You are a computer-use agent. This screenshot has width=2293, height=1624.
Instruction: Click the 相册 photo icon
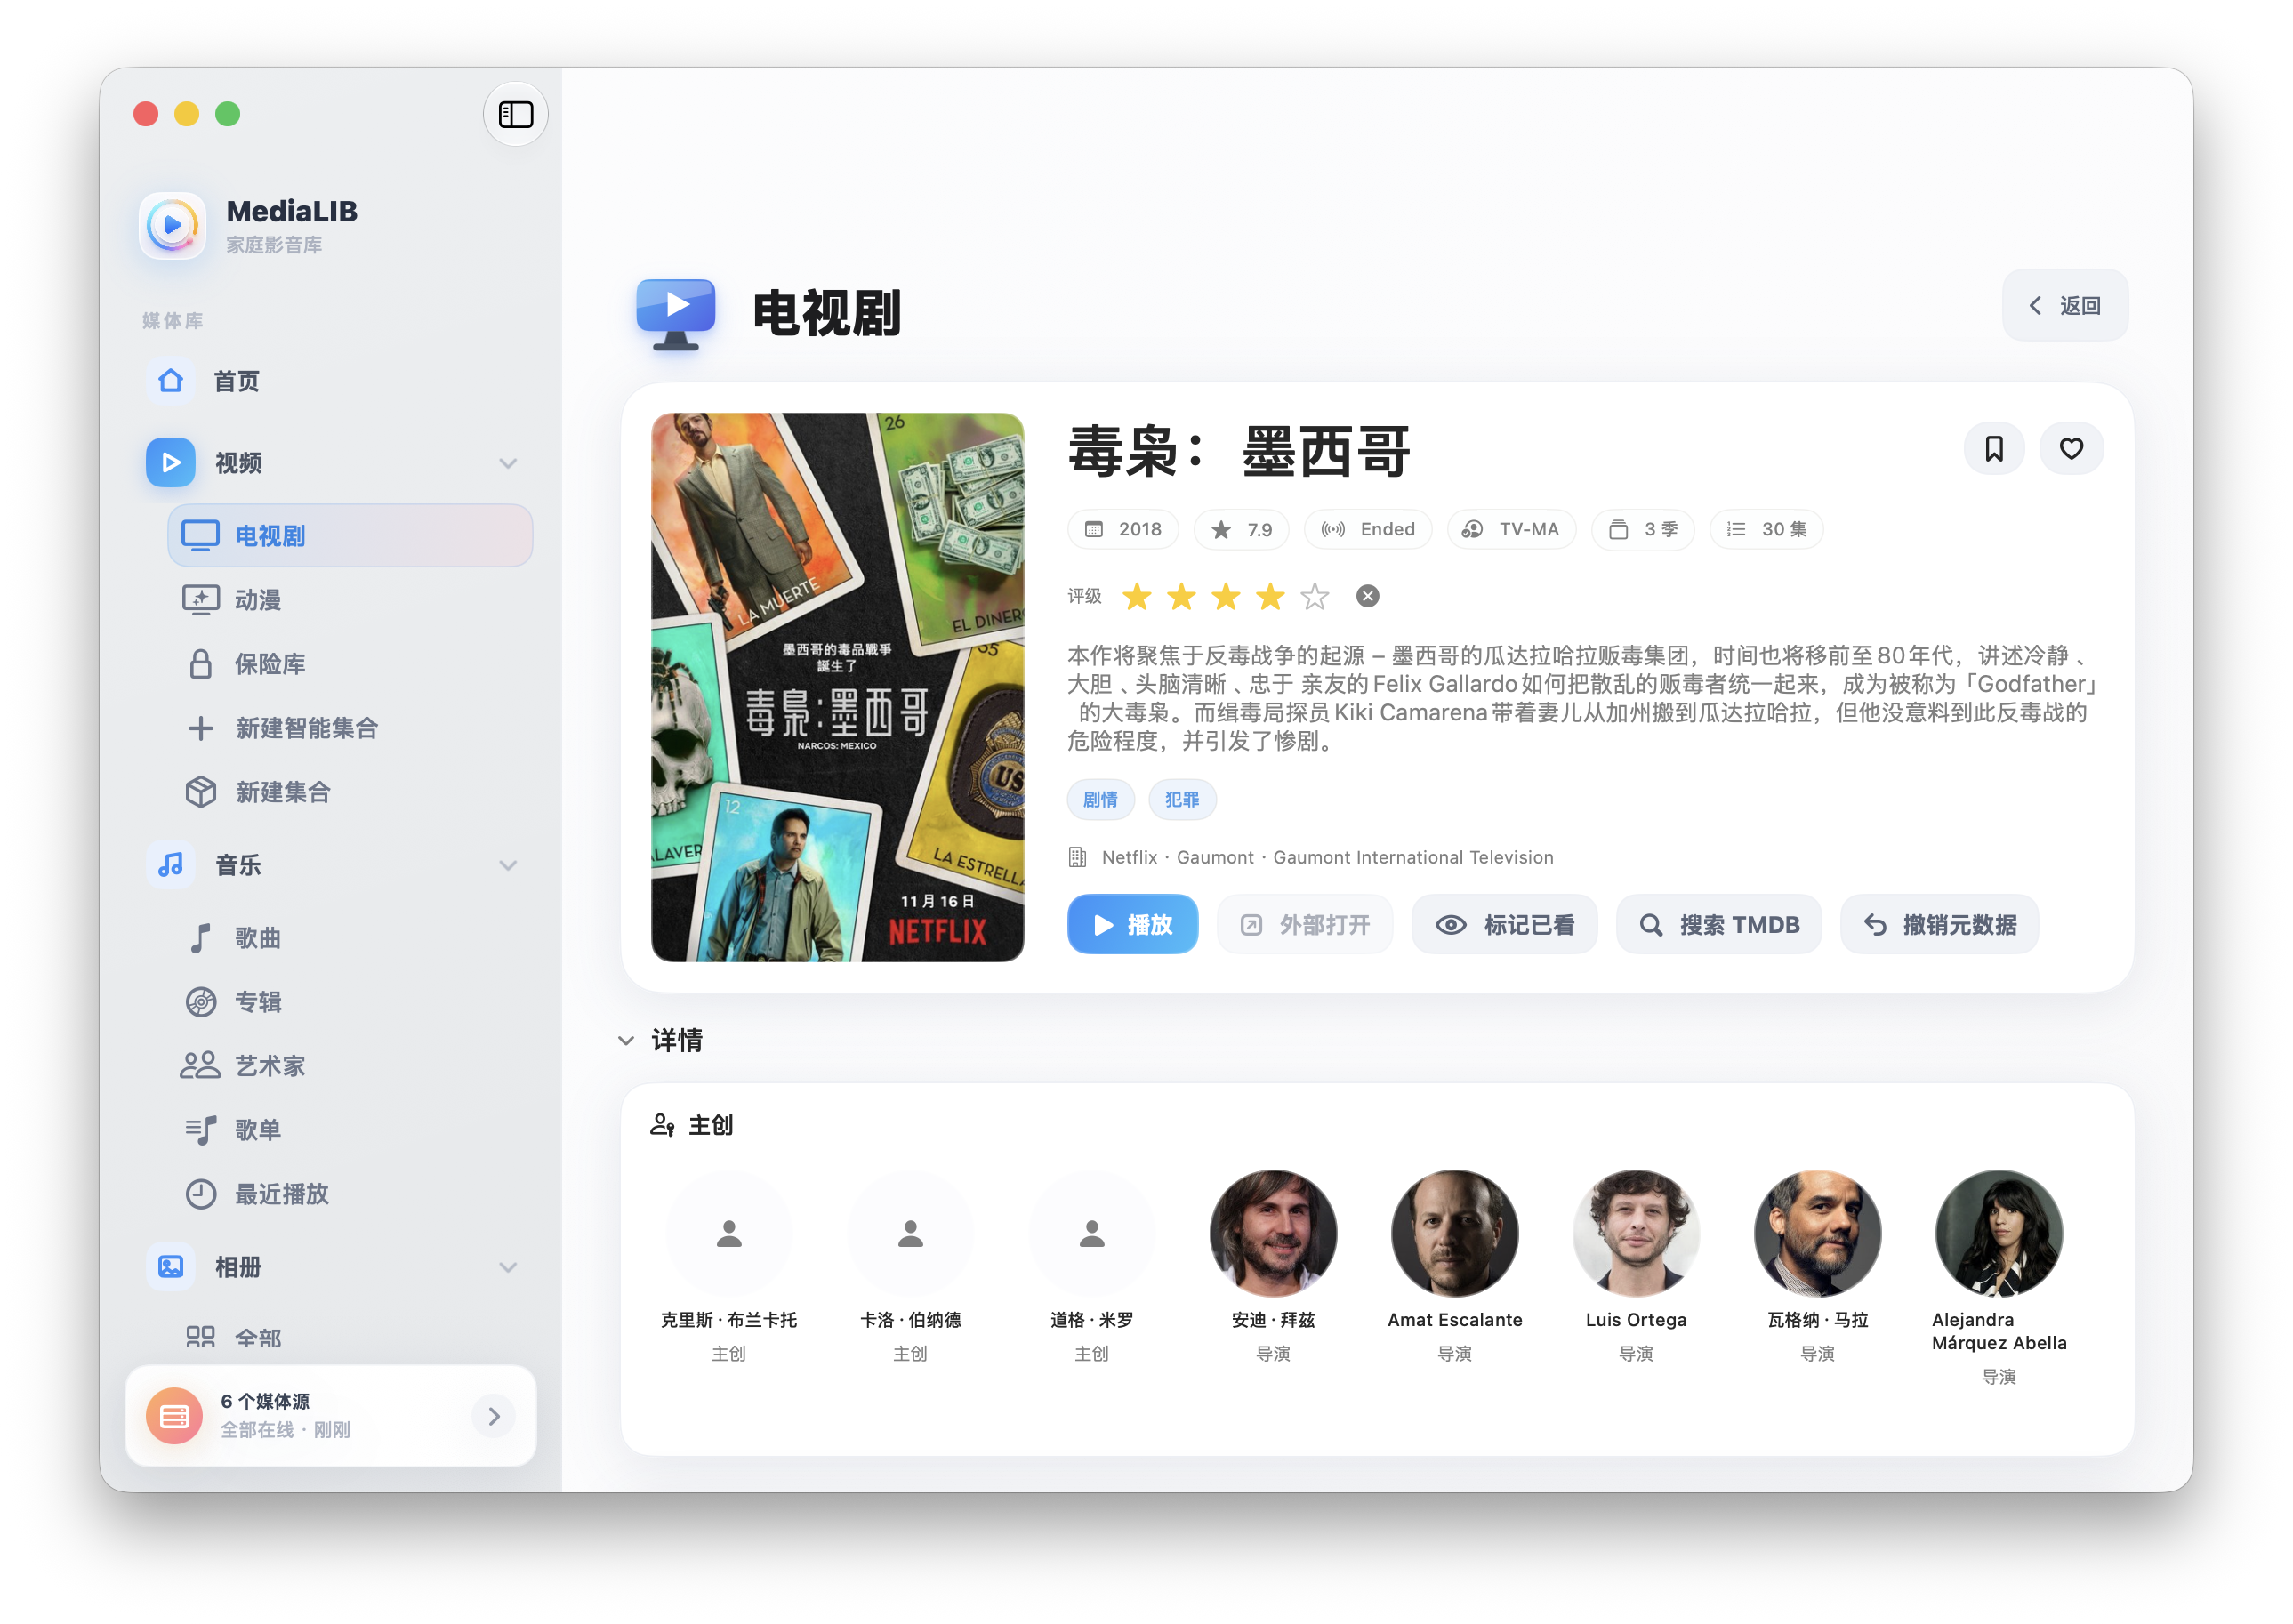(171, 1267)
